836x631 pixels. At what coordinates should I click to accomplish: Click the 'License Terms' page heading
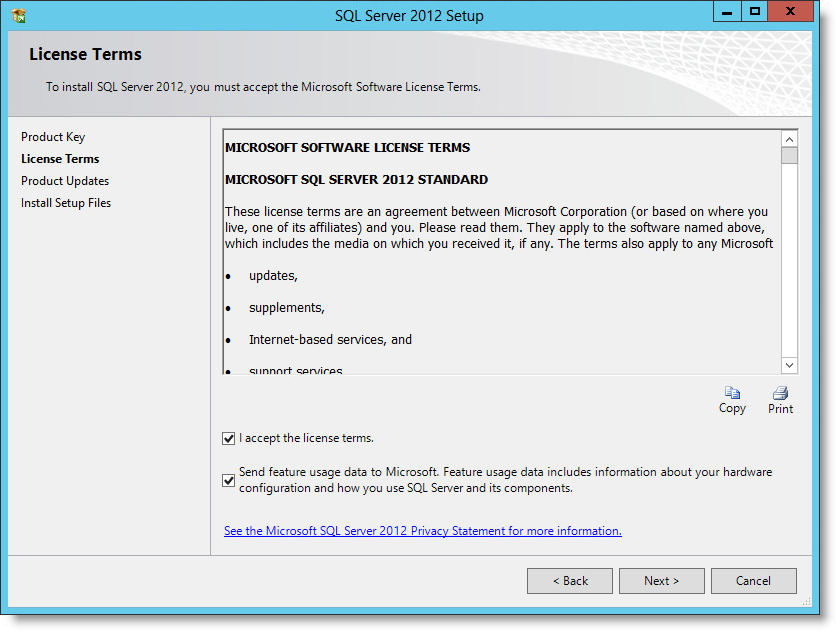pyautogui.click(x=85, y=54)
